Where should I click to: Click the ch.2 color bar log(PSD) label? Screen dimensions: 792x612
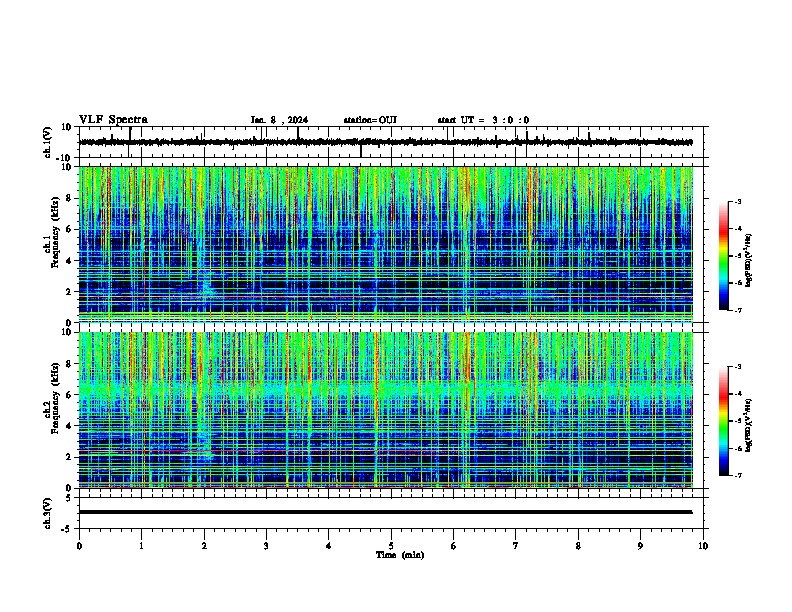[x=749, y=425]
